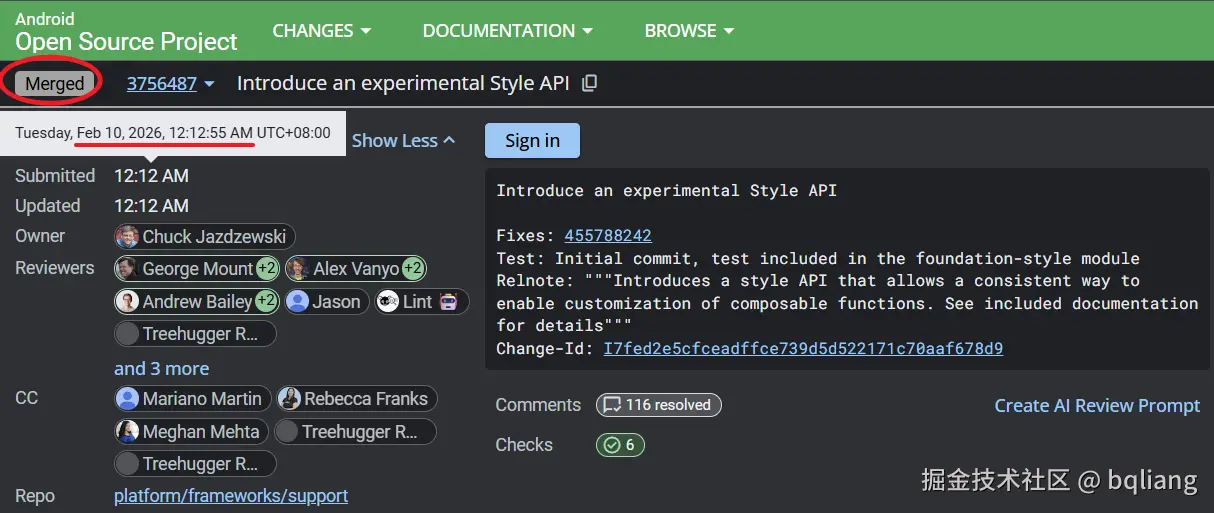Click the comments bubble icon
Screen dimensions: 1214x513
610,405
